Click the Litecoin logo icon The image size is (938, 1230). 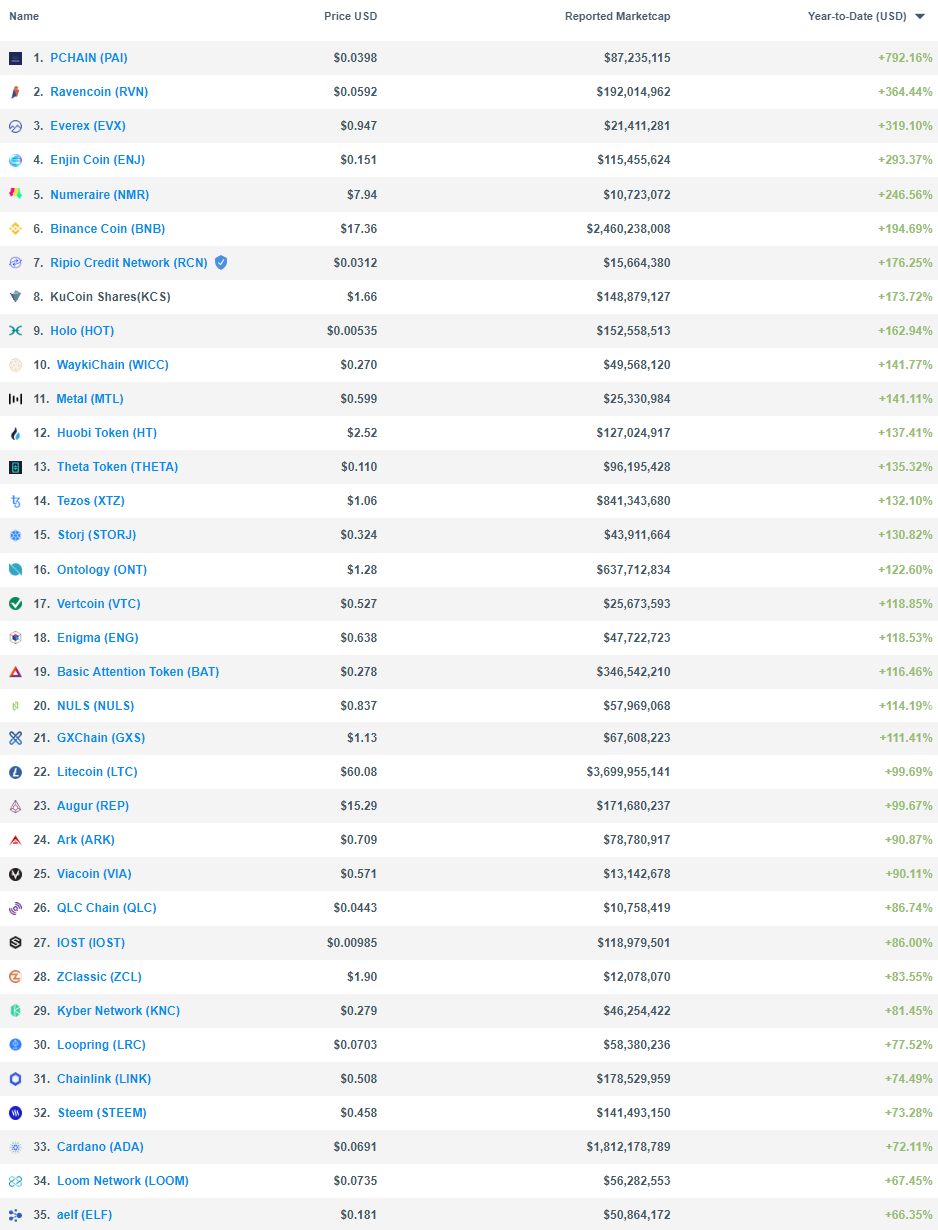(15, 772)
